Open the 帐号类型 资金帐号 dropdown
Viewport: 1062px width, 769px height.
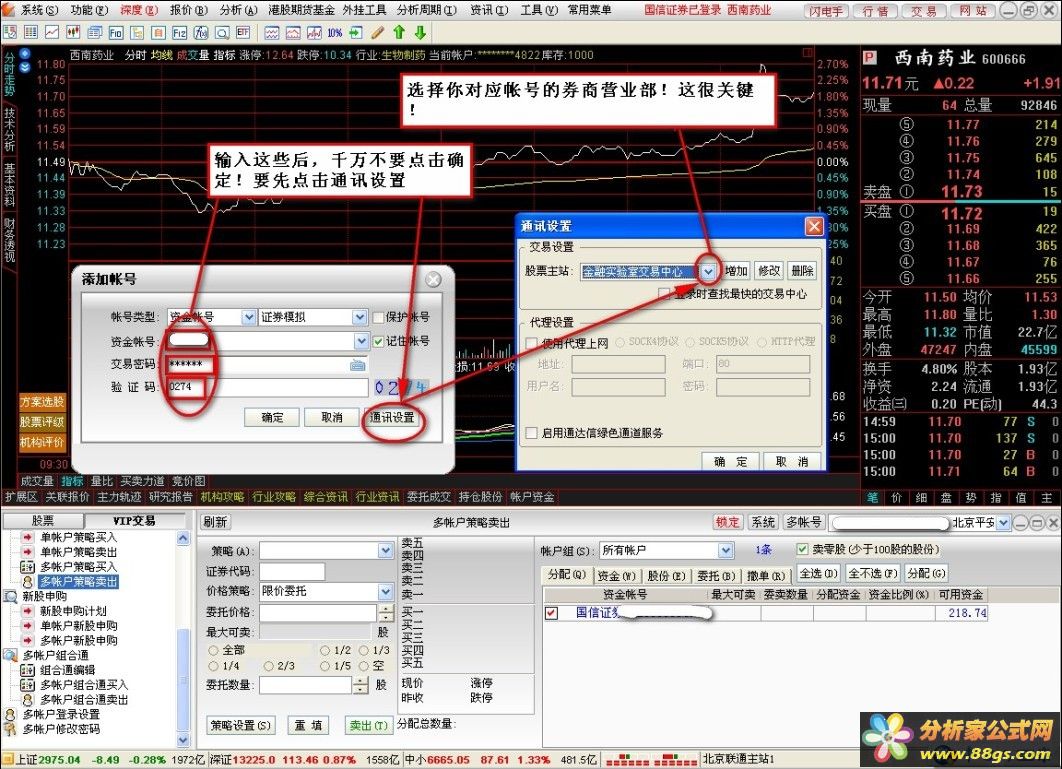click(249, 317)
